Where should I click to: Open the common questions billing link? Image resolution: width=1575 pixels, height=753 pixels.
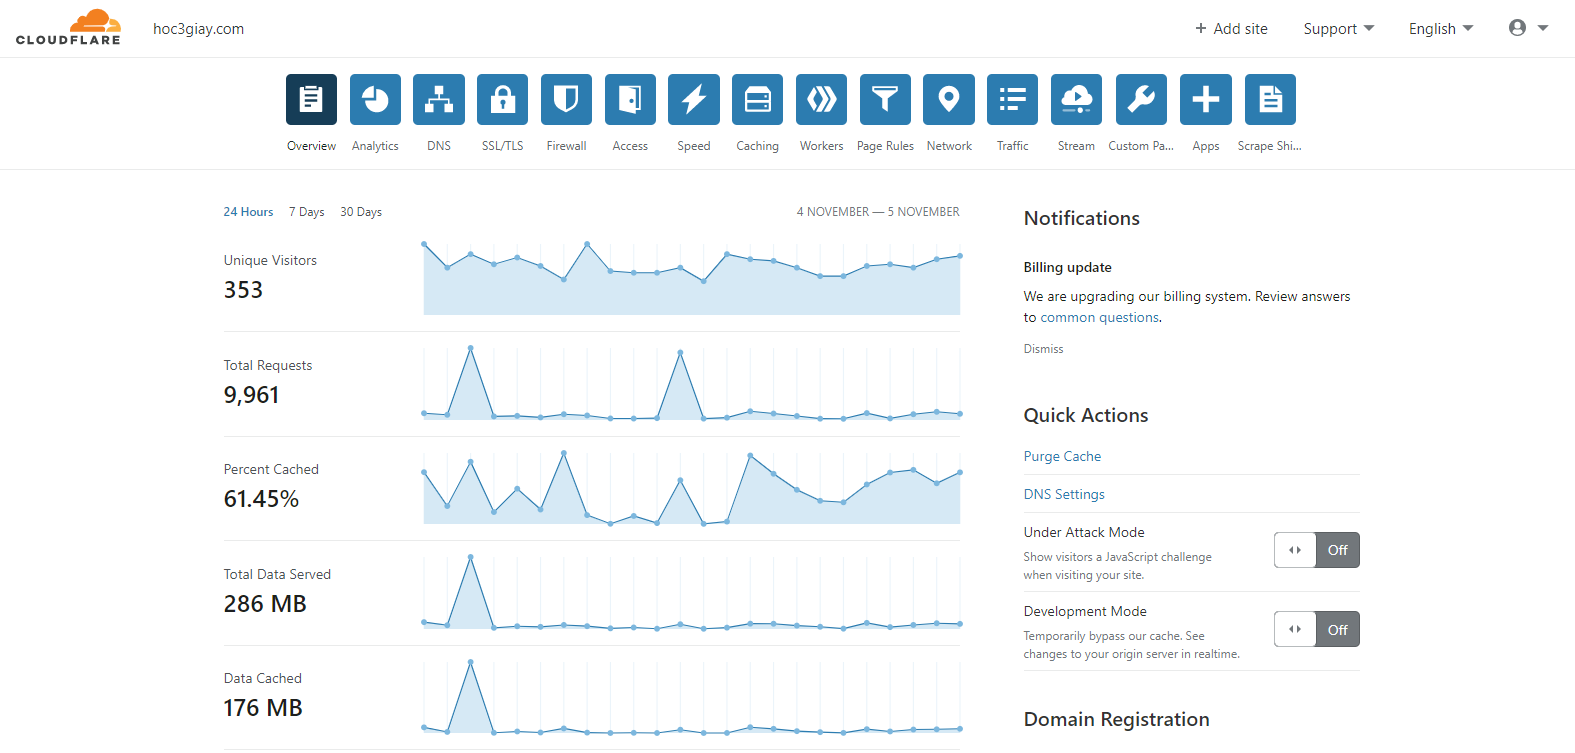tap(1099, 317)
